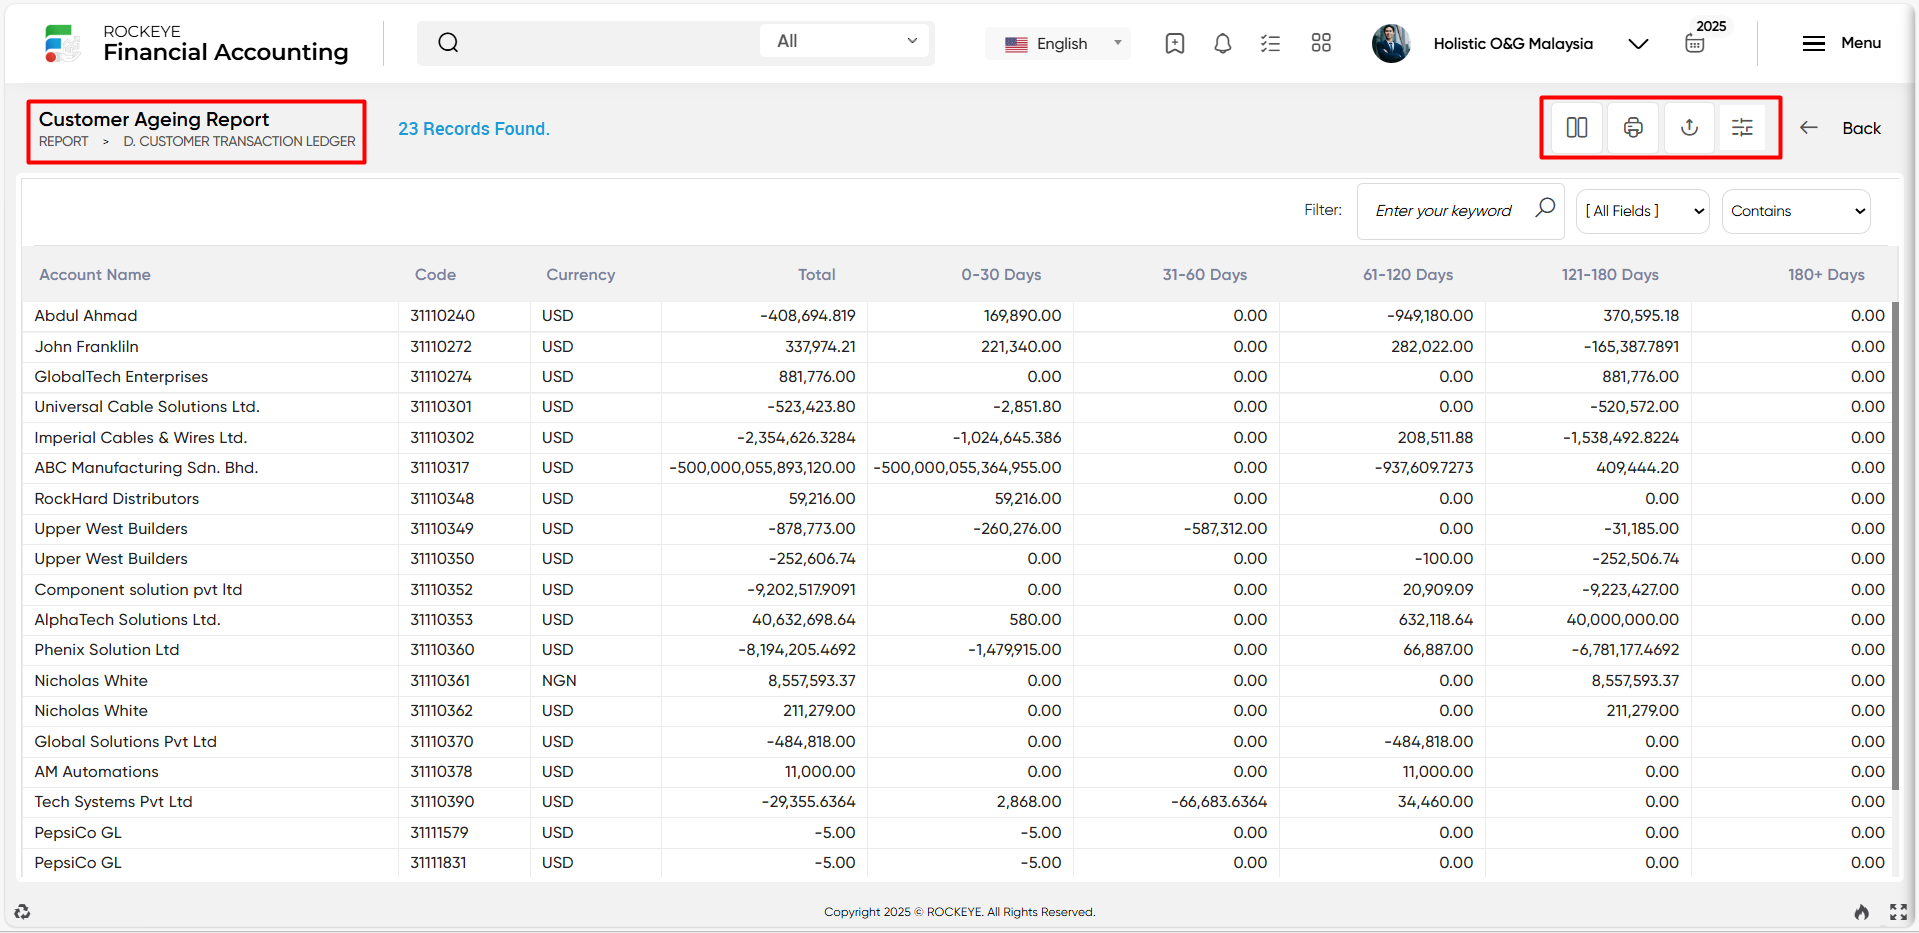Screen dimensions: 1919x933
Task: Click the search magnifier icon in top bar
Action: [448, 42]
